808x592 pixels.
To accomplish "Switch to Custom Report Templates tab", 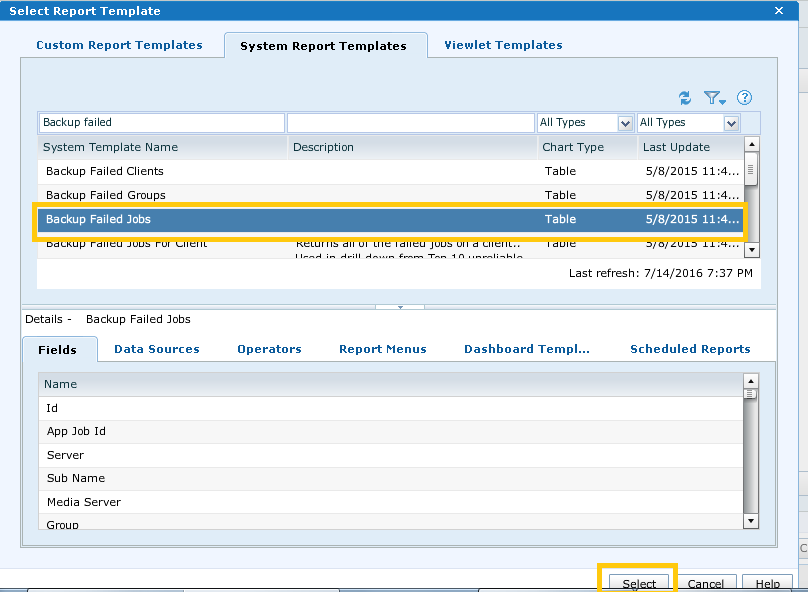I will 119,45.
